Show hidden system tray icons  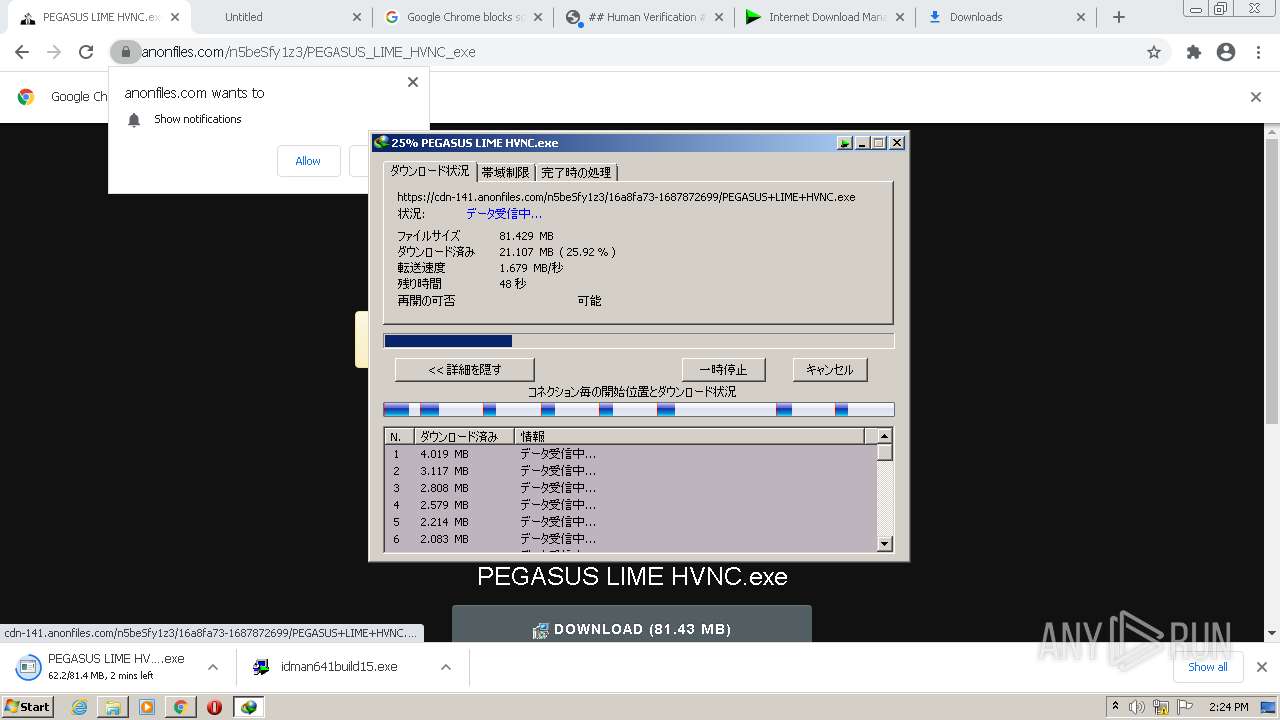[x=1115, y=707]
